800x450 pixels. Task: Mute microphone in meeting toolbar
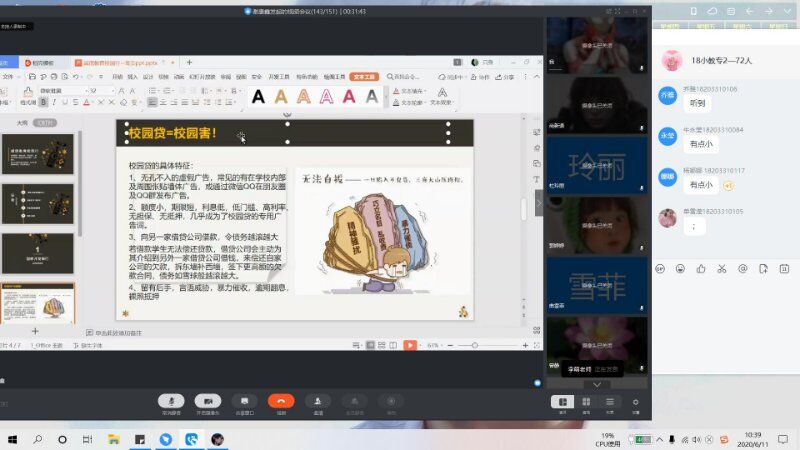click(x=171, y=400)
